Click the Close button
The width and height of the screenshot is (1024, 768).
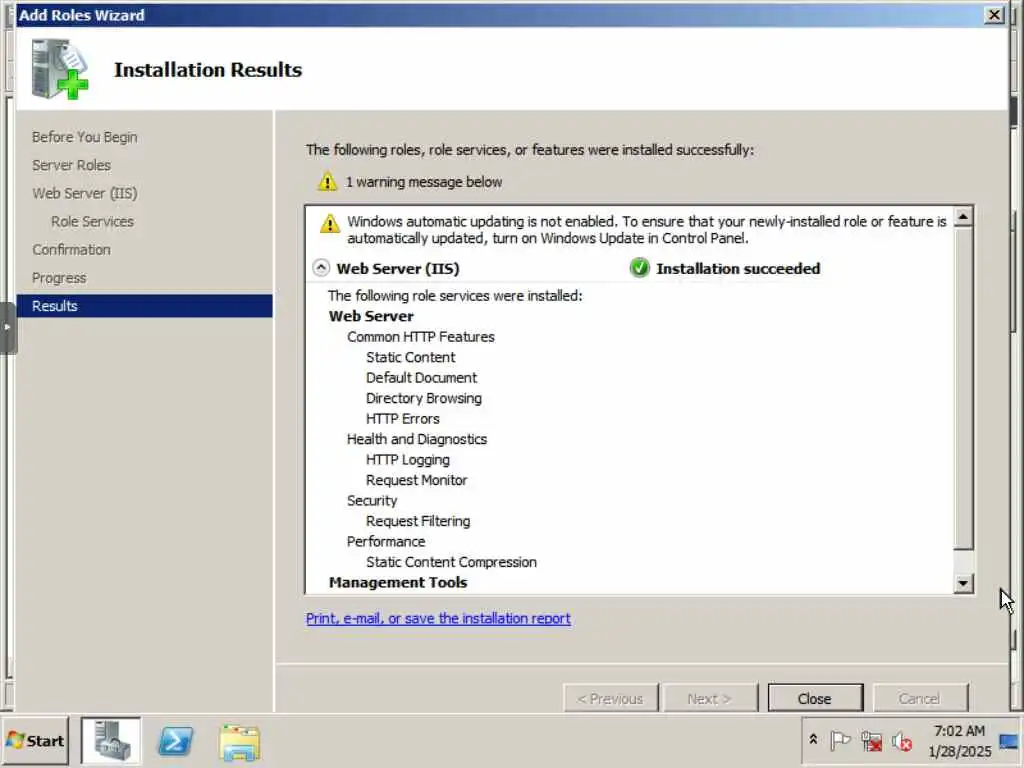click(x=814, y=698)
